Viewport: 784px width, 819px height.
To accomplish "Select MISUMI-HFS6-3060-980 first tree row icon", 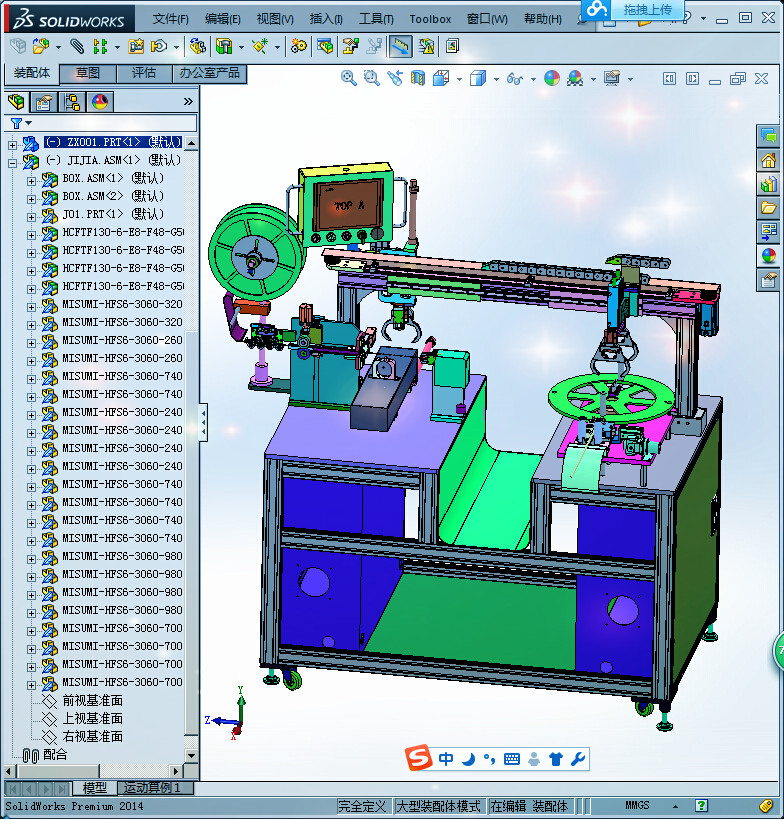I will pos(50,557).
